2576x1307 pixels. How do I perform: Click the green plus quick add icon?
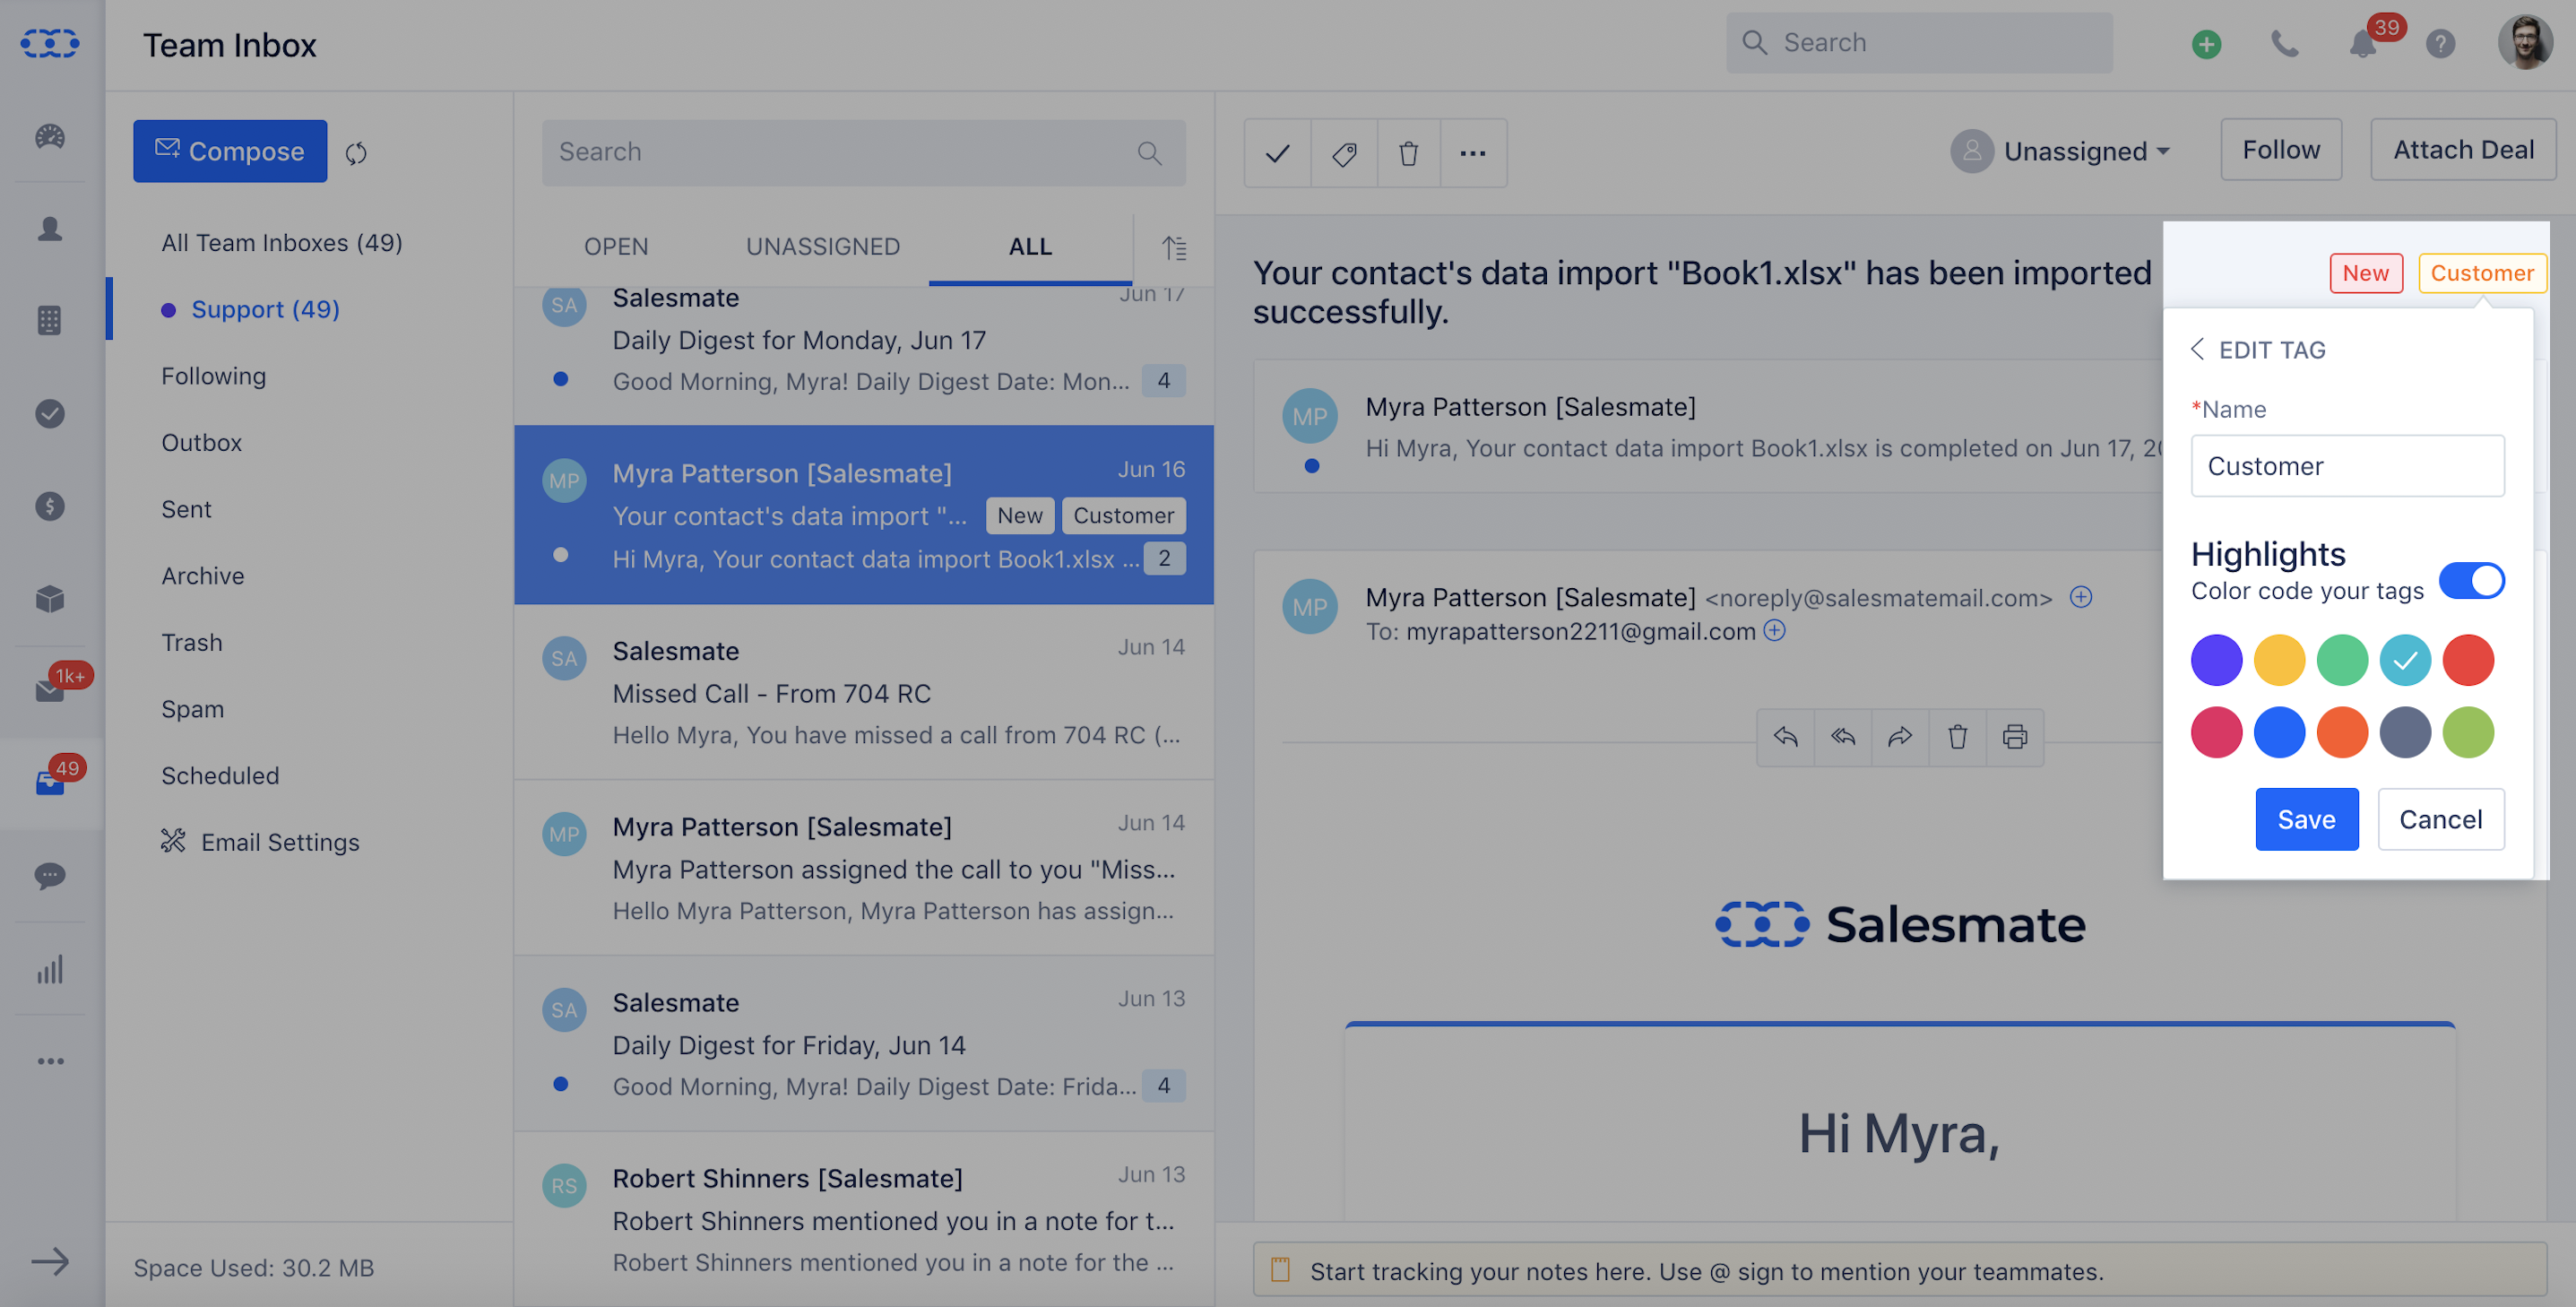click(2207, 44)
